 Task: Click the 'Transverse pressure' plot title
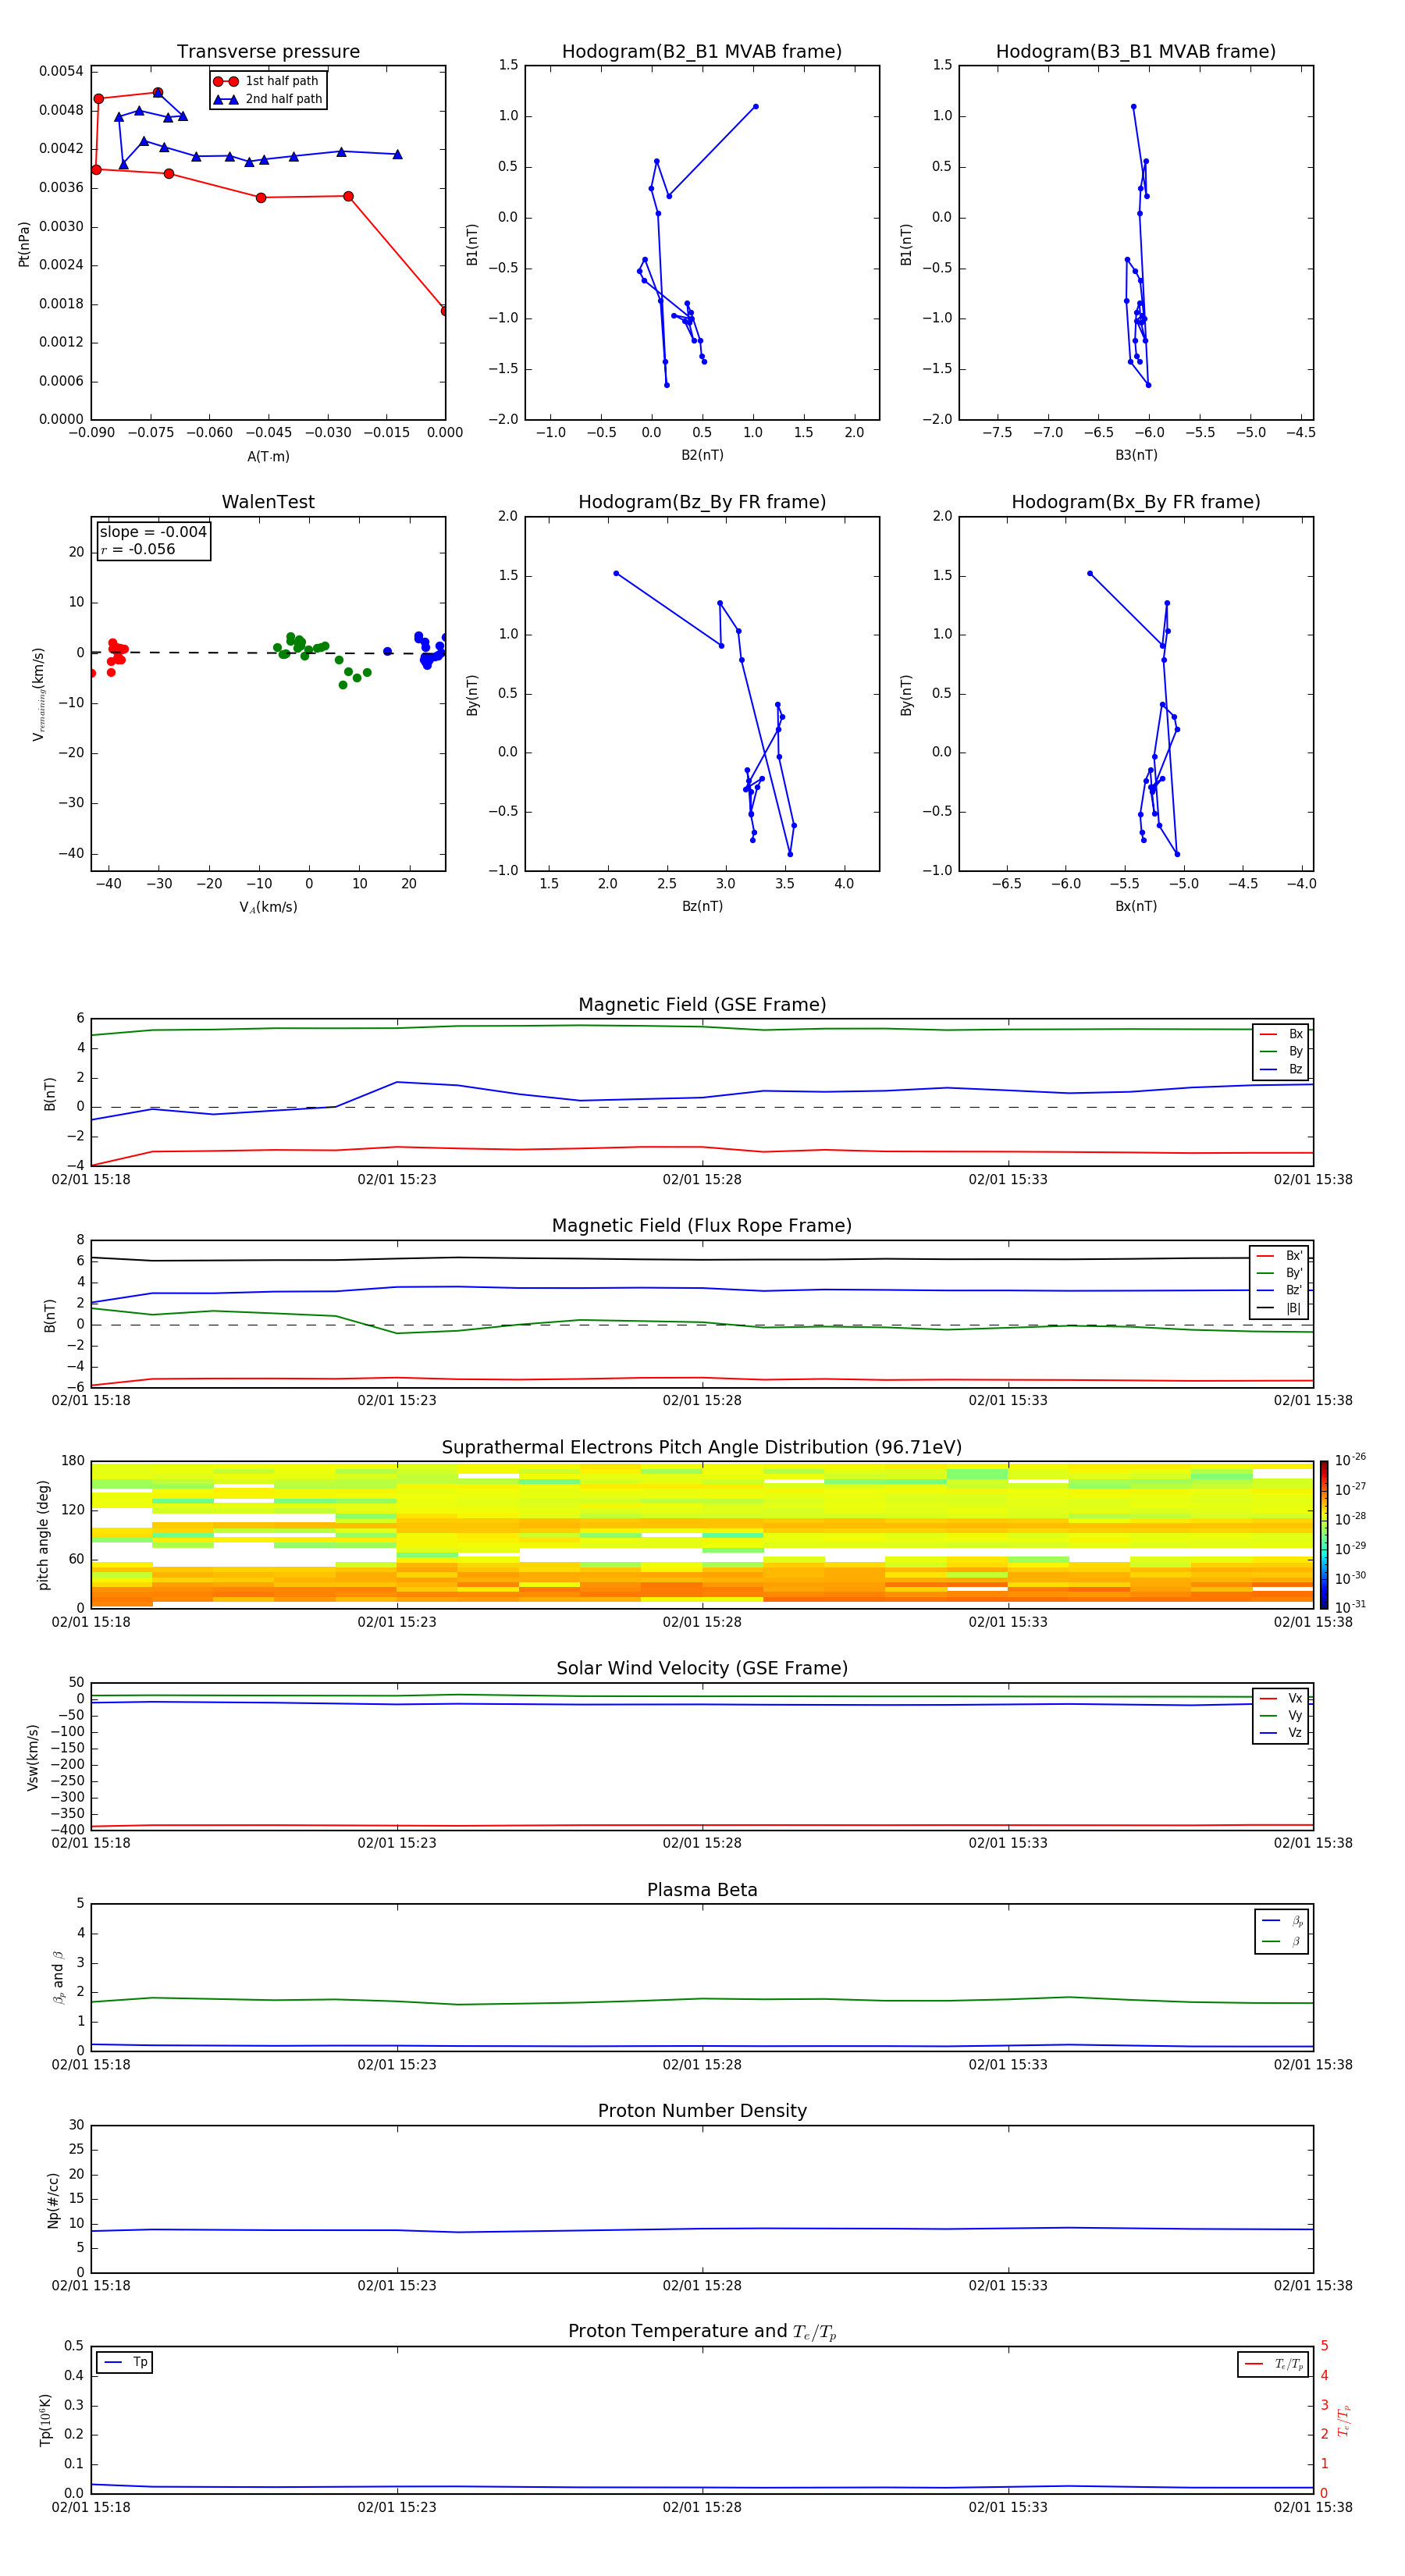click(268, 52)
